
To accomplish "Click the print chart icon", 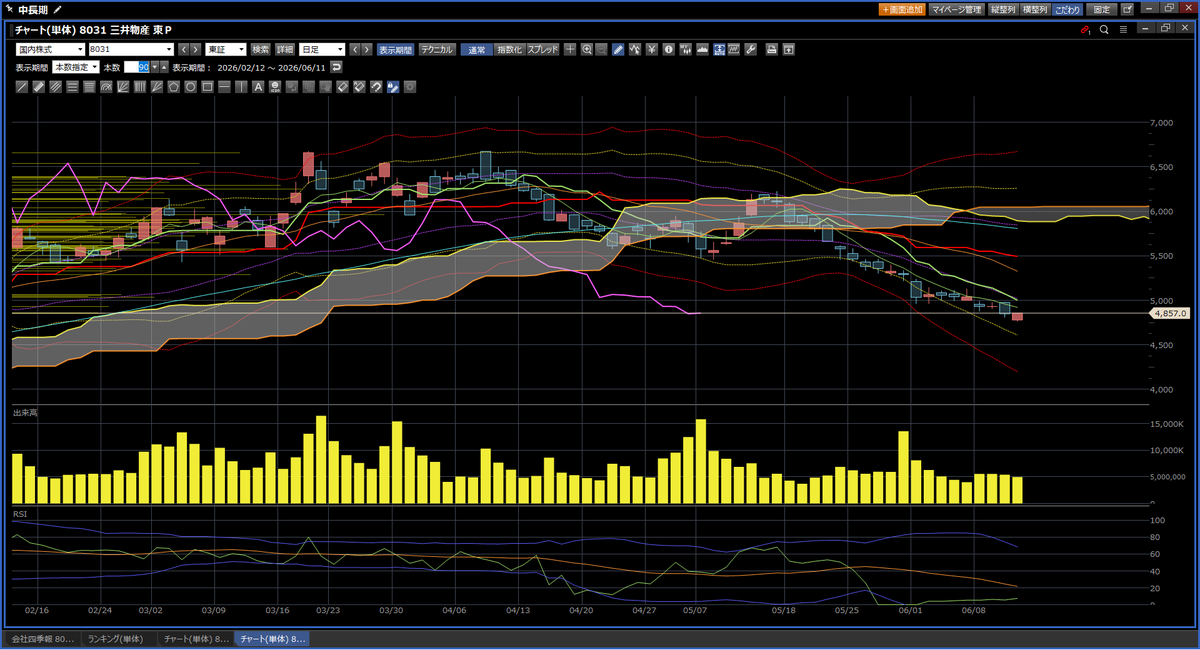I will click(771, 49).
